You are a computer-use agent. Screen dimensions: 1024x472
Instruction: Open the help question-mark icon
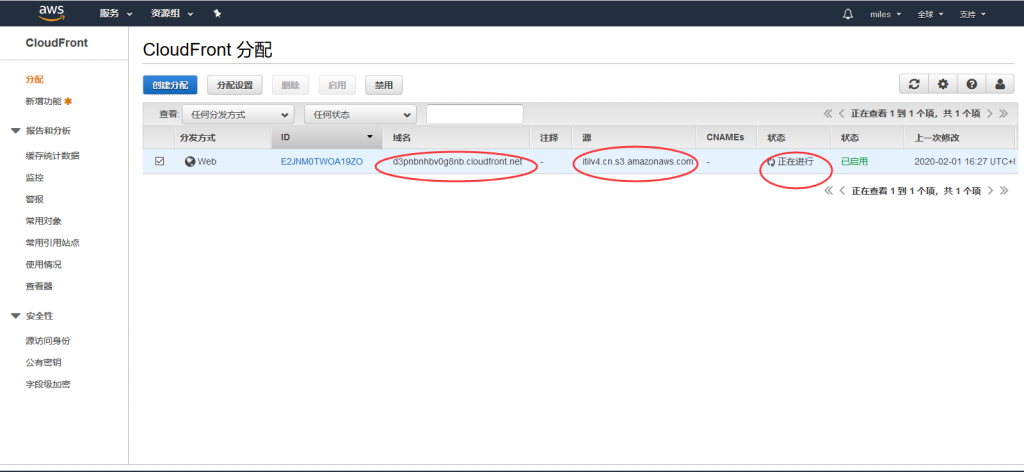[971, 84]
